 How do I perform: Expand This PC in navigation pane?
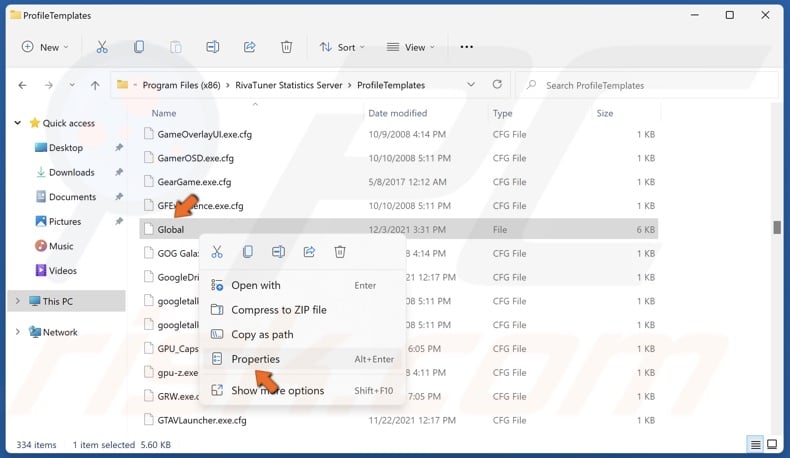[x=18, y=301]
